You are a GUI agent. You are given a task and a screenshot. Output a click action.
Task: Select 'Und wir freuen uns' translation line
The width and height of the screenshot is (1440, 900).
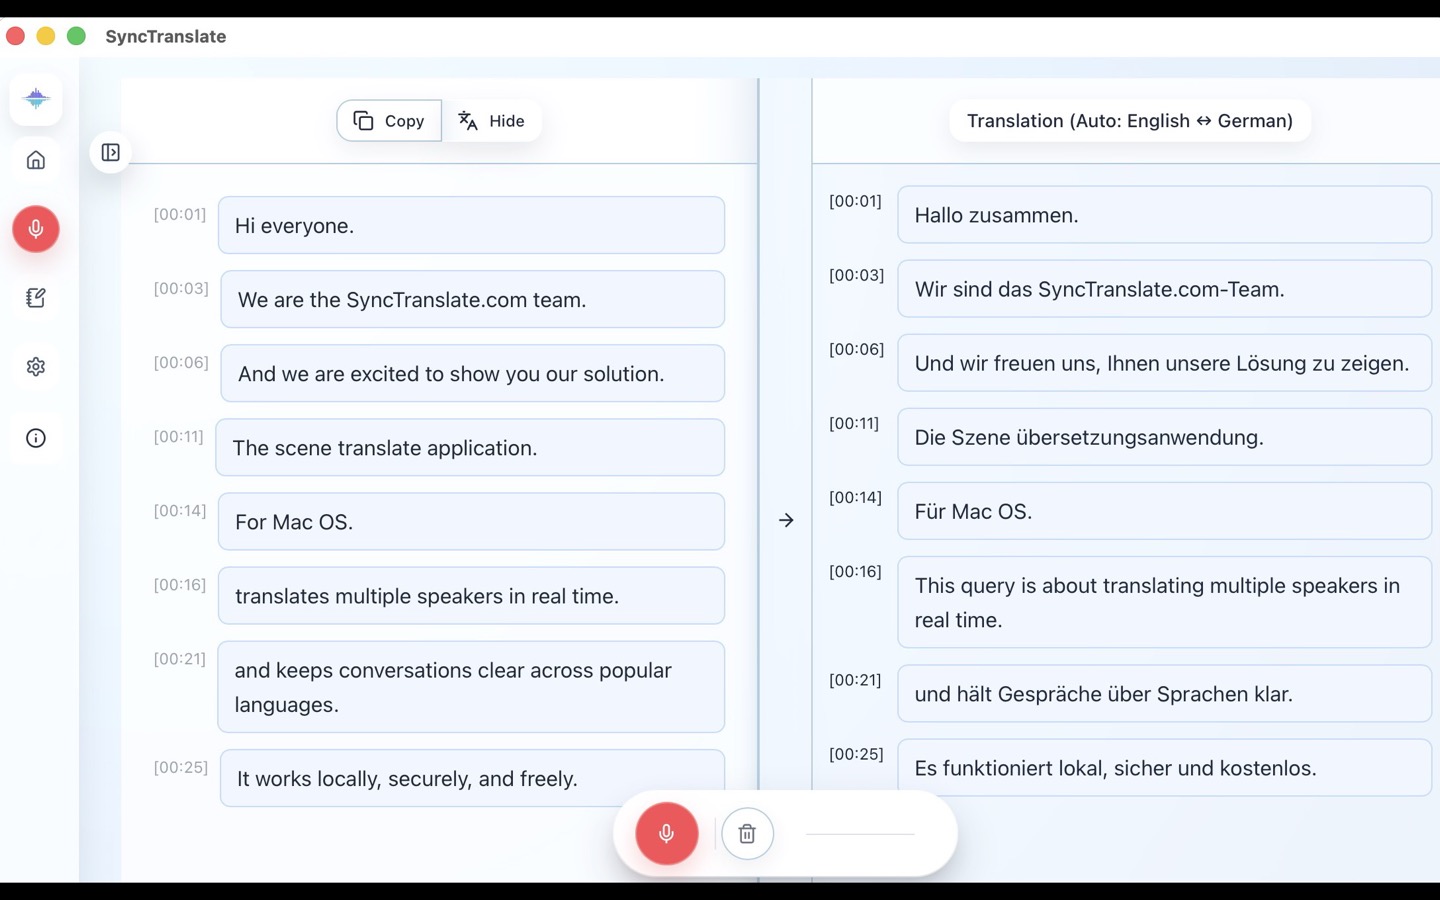[1165, 362]
